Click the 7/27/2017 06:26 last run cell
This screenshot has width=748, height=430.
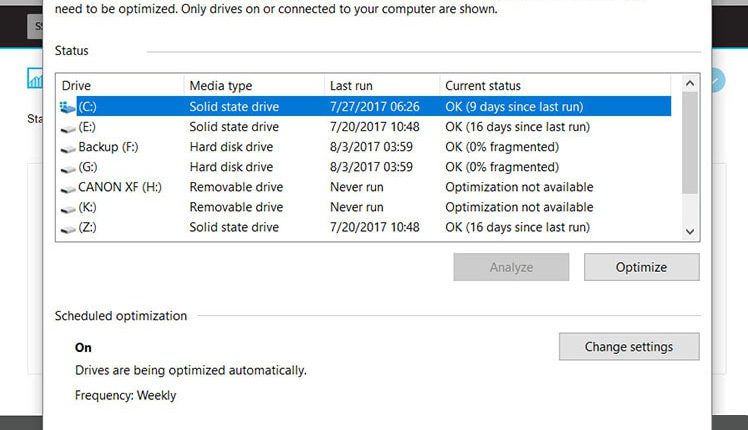(374, 106)
